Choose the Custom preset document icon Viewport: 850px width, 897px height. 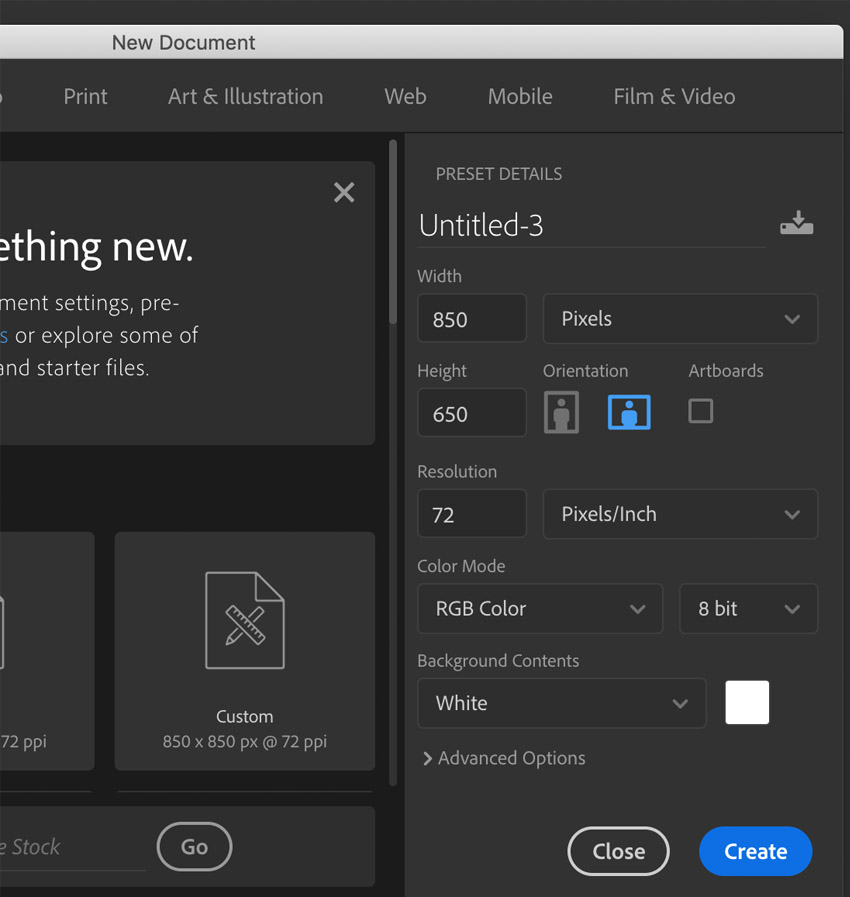point(245,620)
